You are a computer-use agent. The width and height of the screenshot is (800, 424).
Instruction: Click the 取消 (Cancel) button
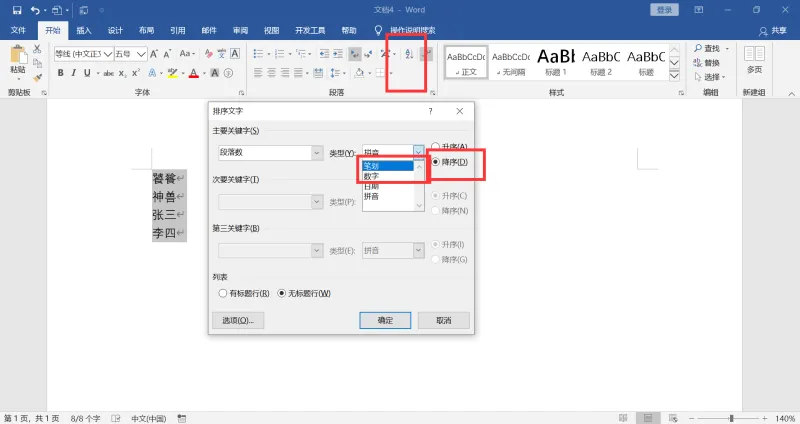coord(443,320)
